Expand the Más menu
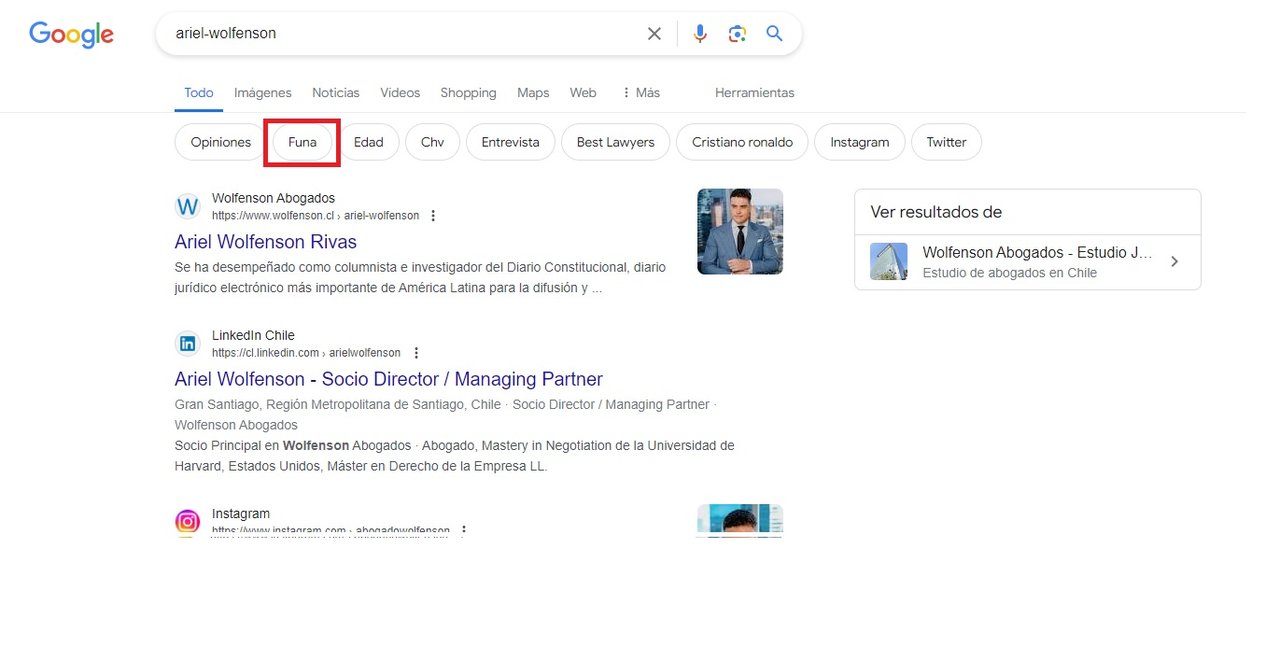Viewport: 1280px width, 647px height. point(640,93)
